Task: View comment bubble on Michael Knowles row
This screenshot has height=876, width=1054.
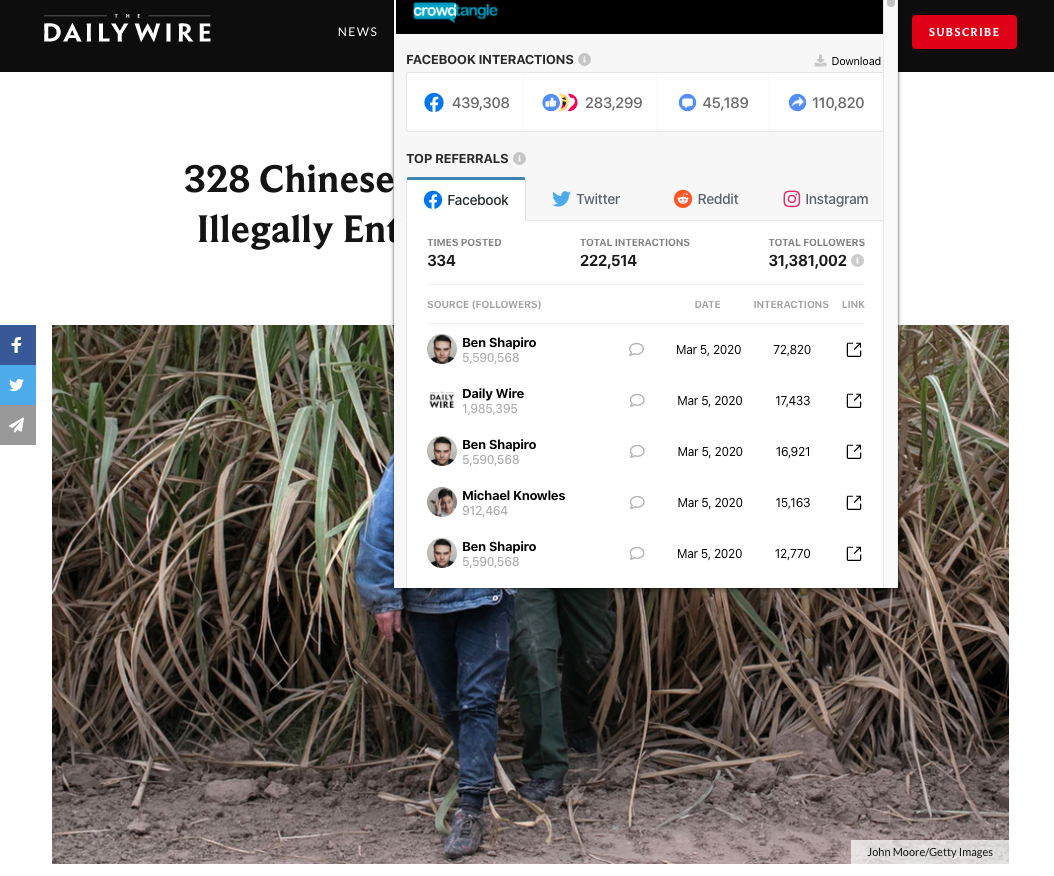Action: tap(637, 503)
